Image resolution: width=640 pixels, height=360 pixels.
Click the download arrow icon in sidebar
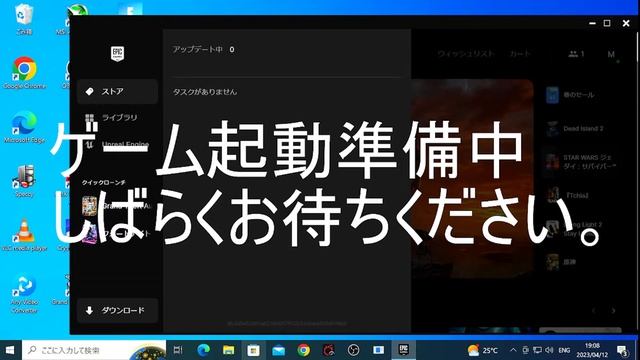point(89,310)
